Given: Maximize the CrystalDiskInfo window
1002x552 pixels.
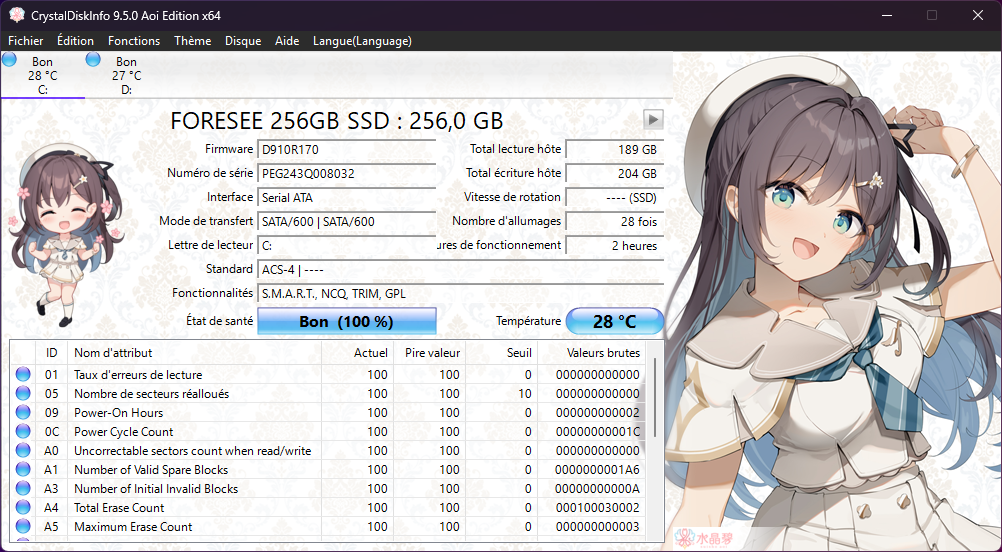Looking at the screenshot, I should click(x=932, y=15).
